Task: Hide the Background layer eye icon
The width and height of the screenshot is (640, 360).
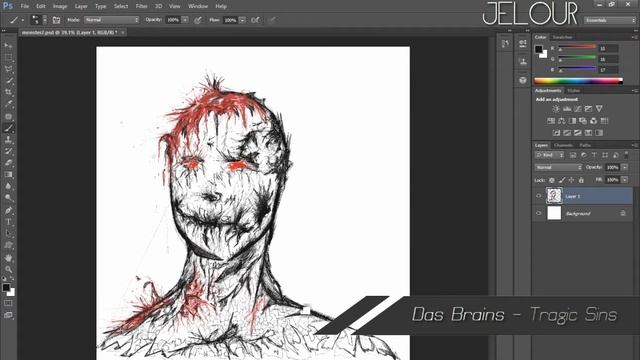Action: [x=538, y=213]
